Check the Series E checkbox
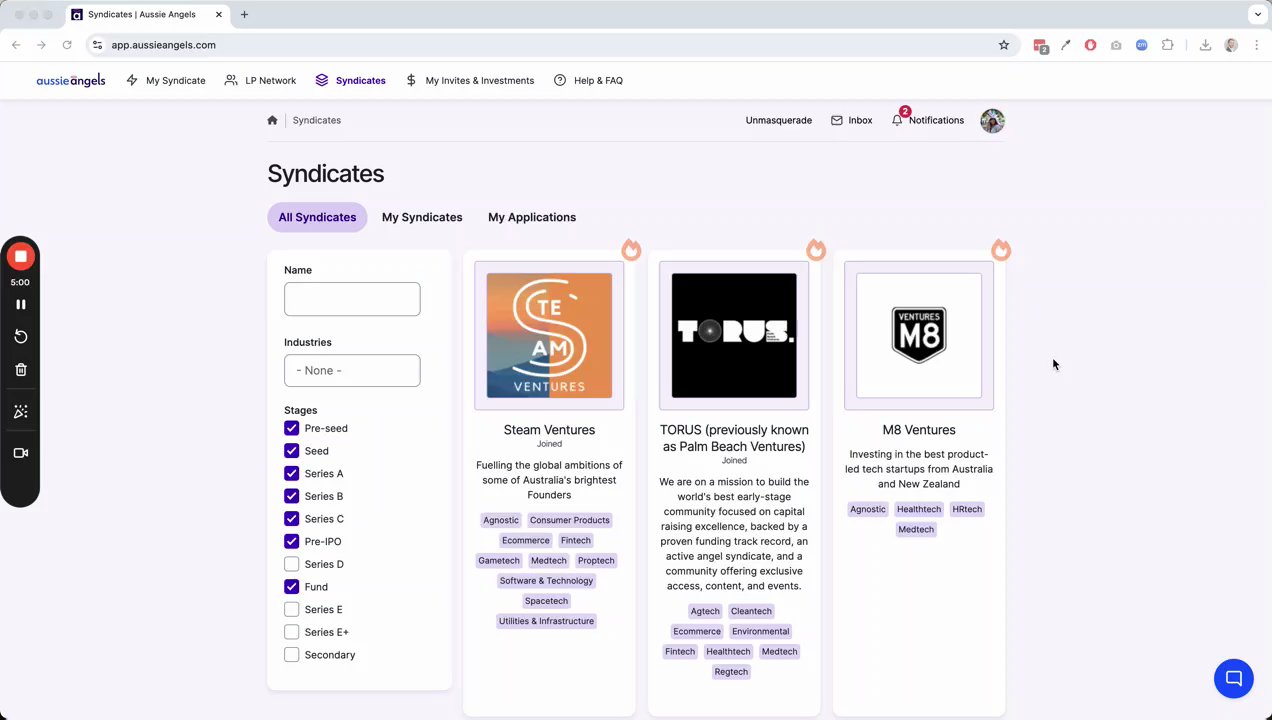 point(291,610)
